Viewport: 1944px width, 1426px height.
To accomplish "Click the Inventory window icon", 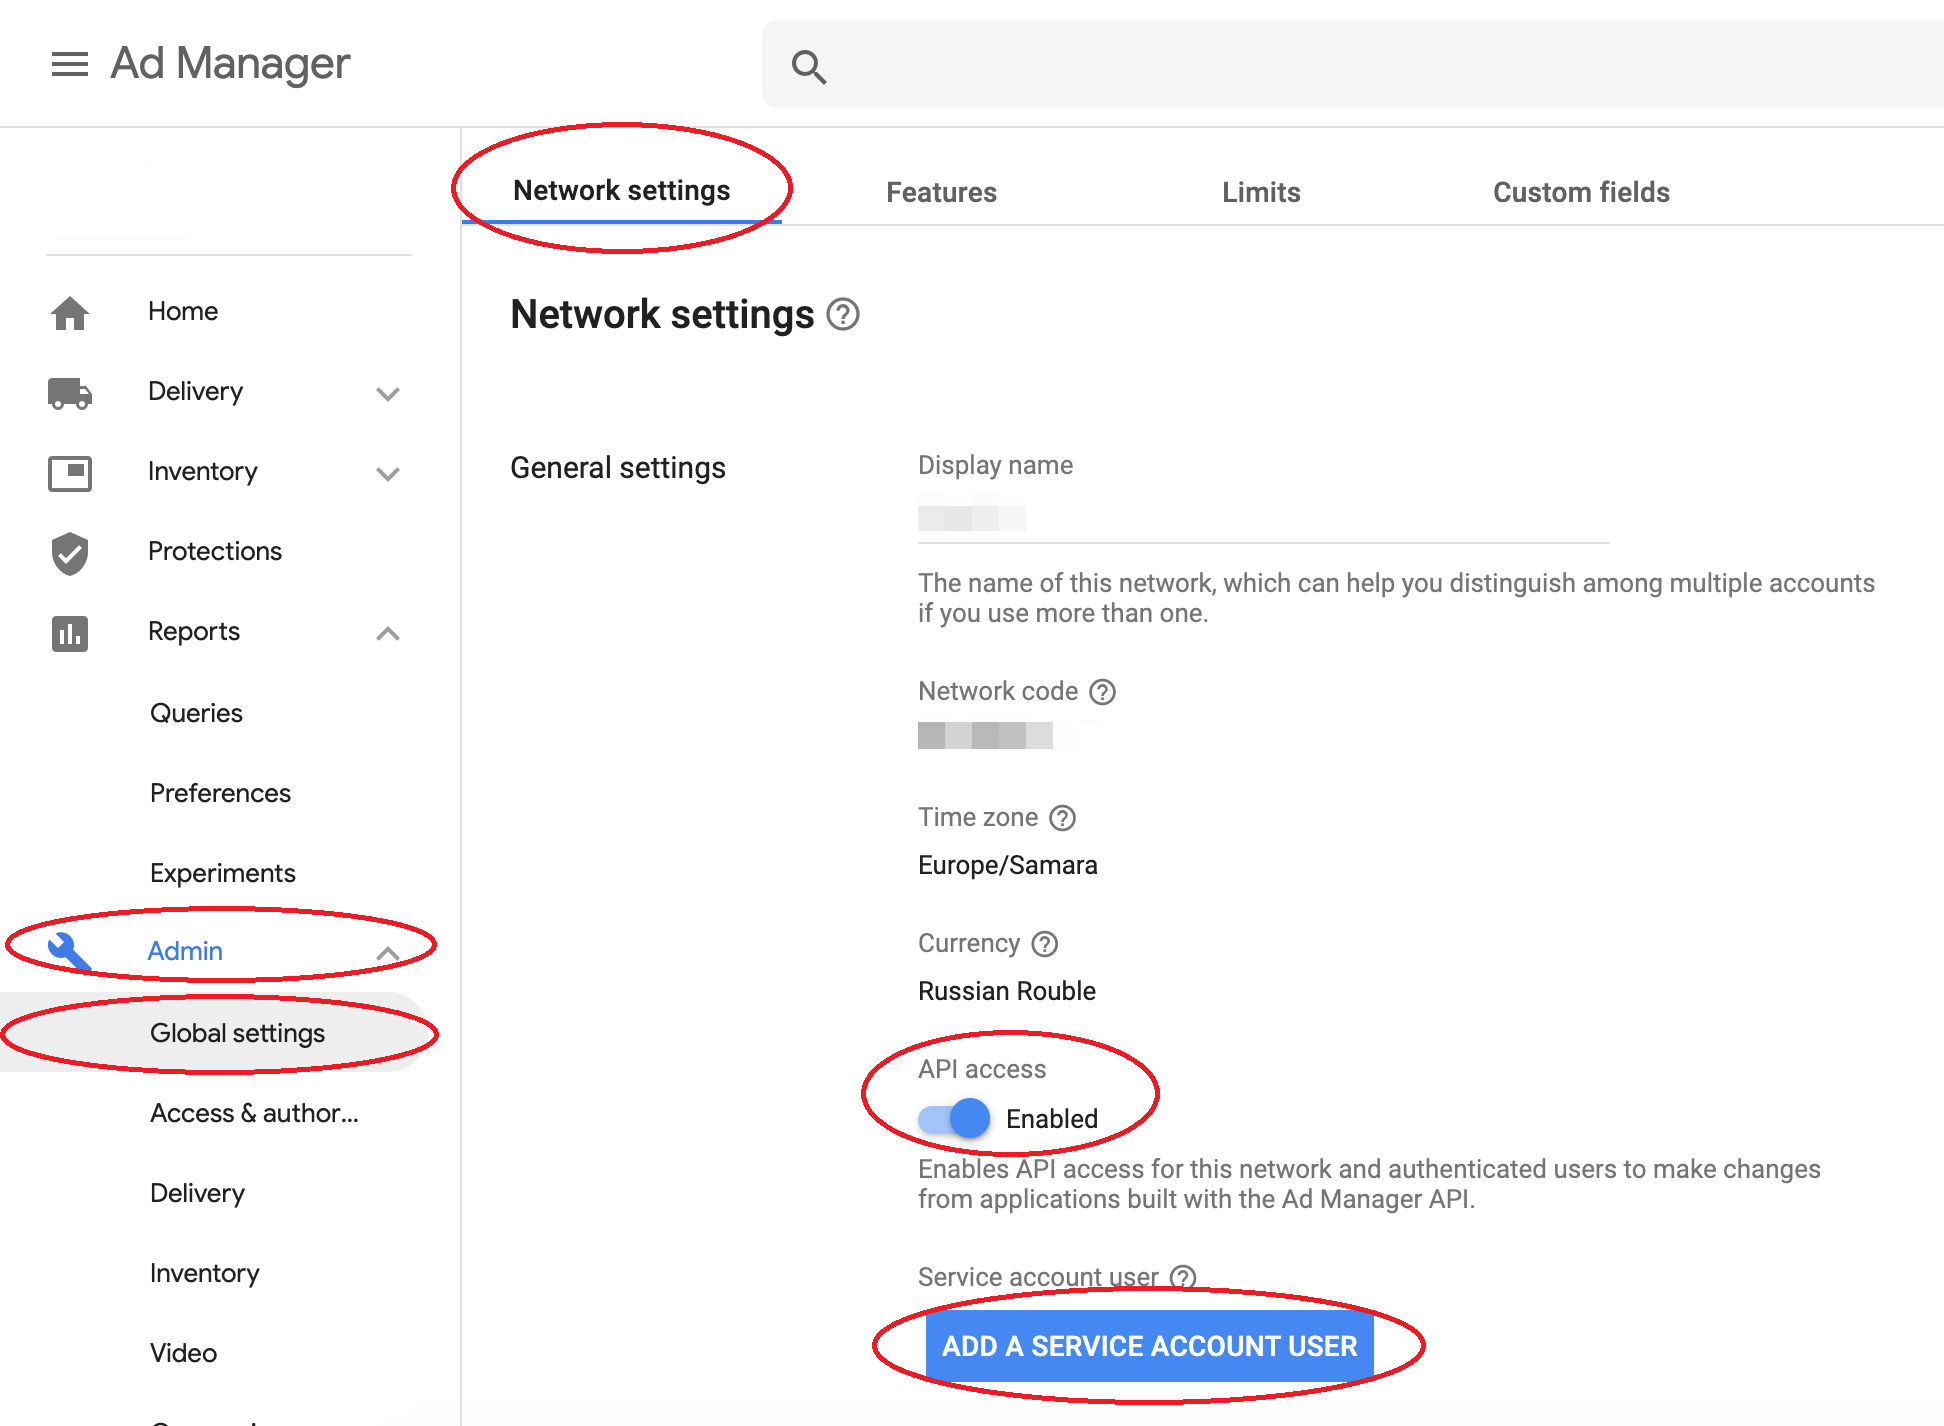I will pyautogui.click(x=70, y=473).
